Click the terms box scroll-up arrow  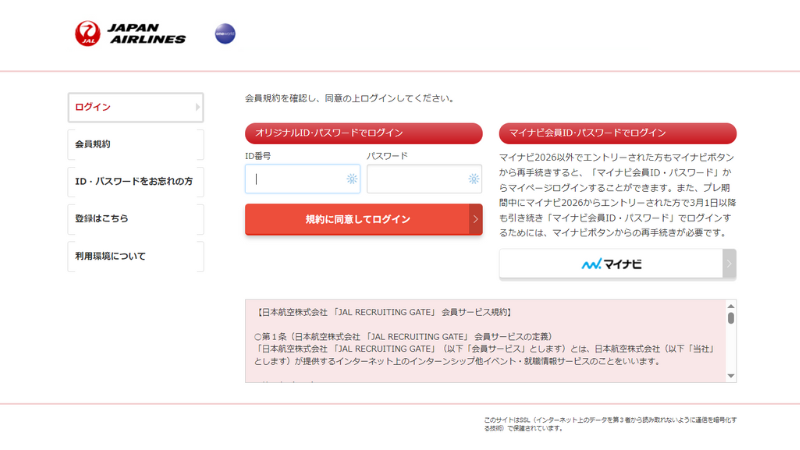click(x=731, y=306)
